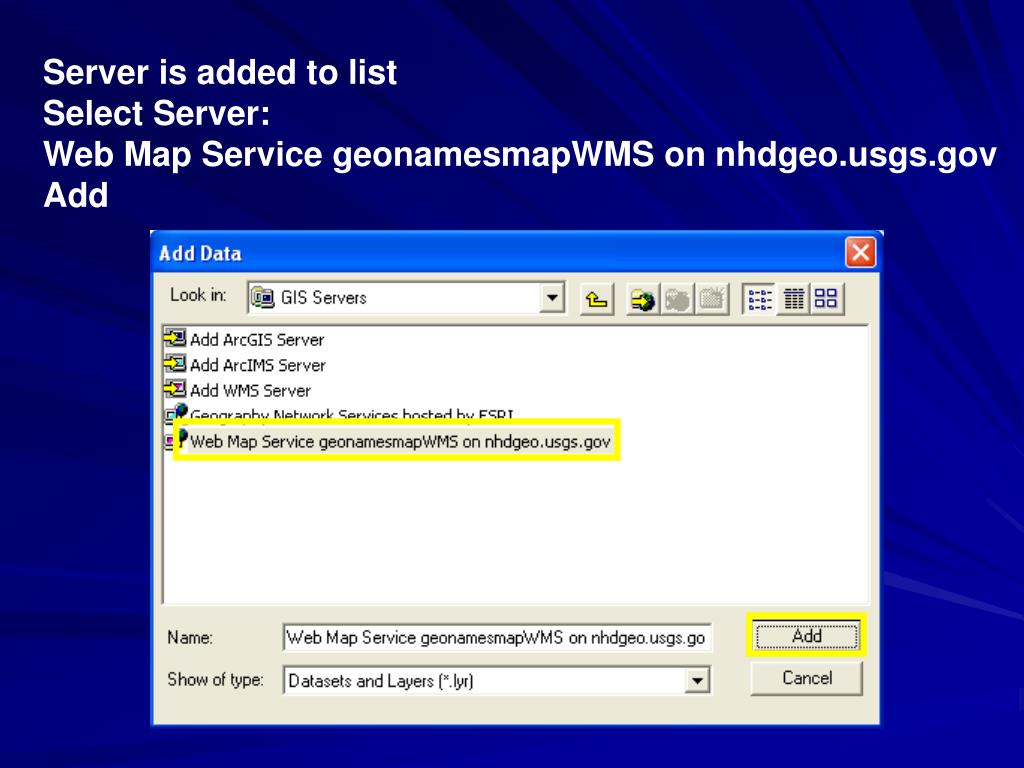This screenshot has height=768, width=1024.
Task: Go up one level with the folder-up icon
Action: (596, 299)
